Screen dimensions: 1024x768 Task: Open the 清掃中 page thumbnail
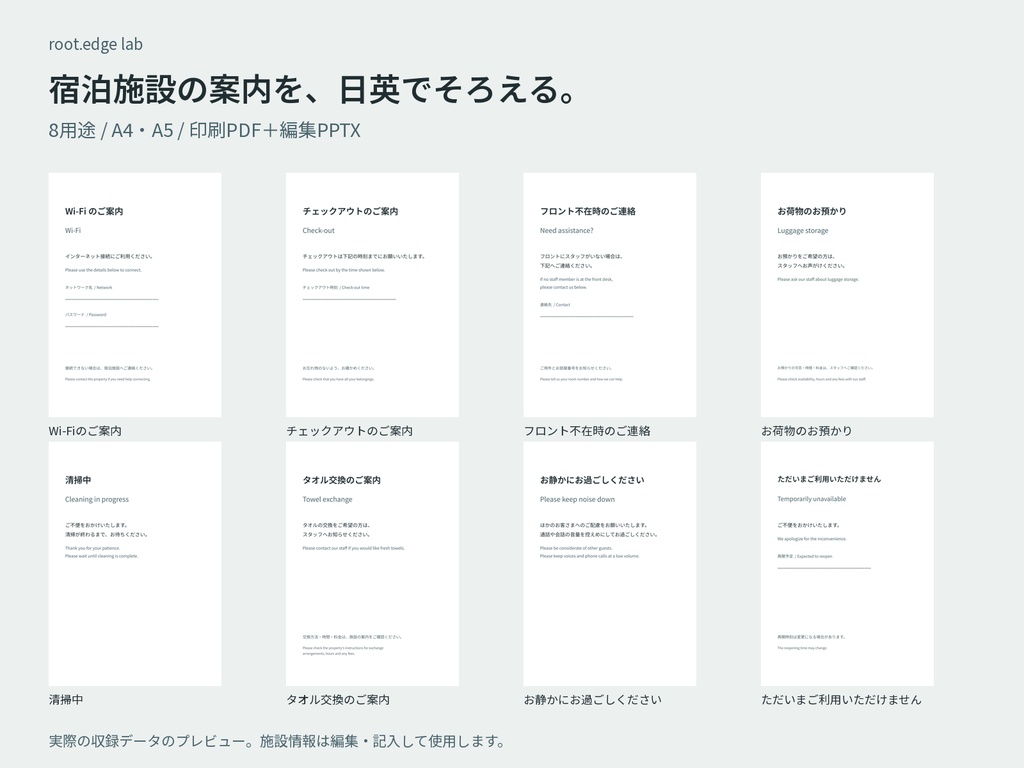pos(135,564)
